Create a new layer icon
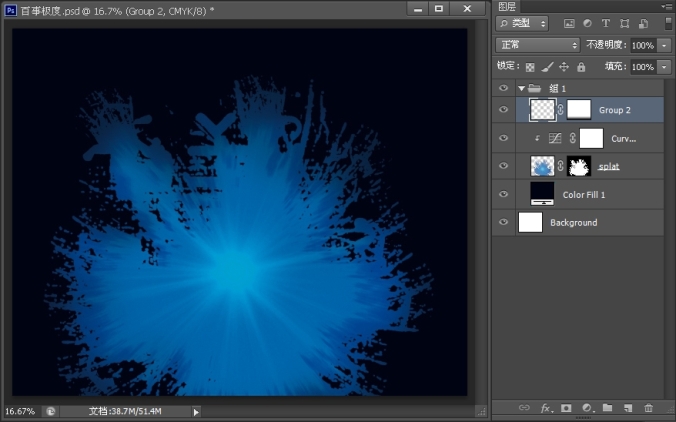676x422 pixels. pyautogui.click(x=628, y=408)
